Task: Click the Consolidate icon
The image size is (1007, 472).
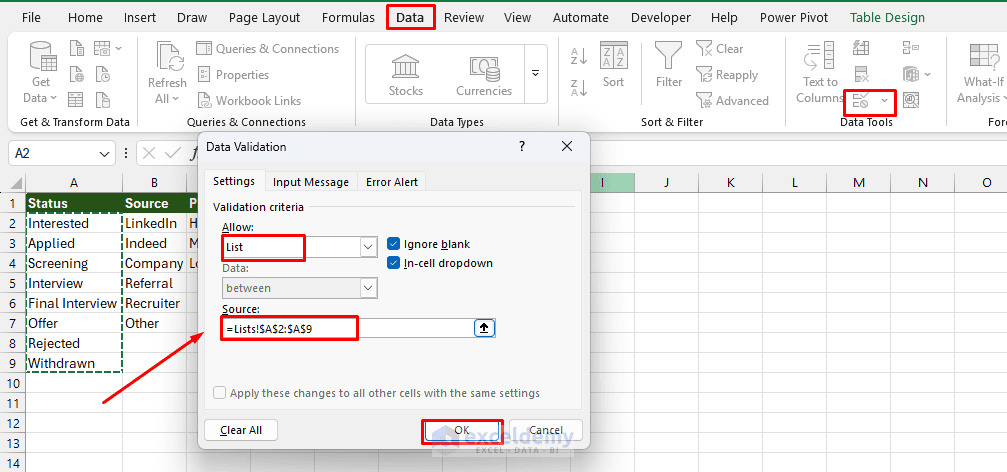Action: click(911, 48)
